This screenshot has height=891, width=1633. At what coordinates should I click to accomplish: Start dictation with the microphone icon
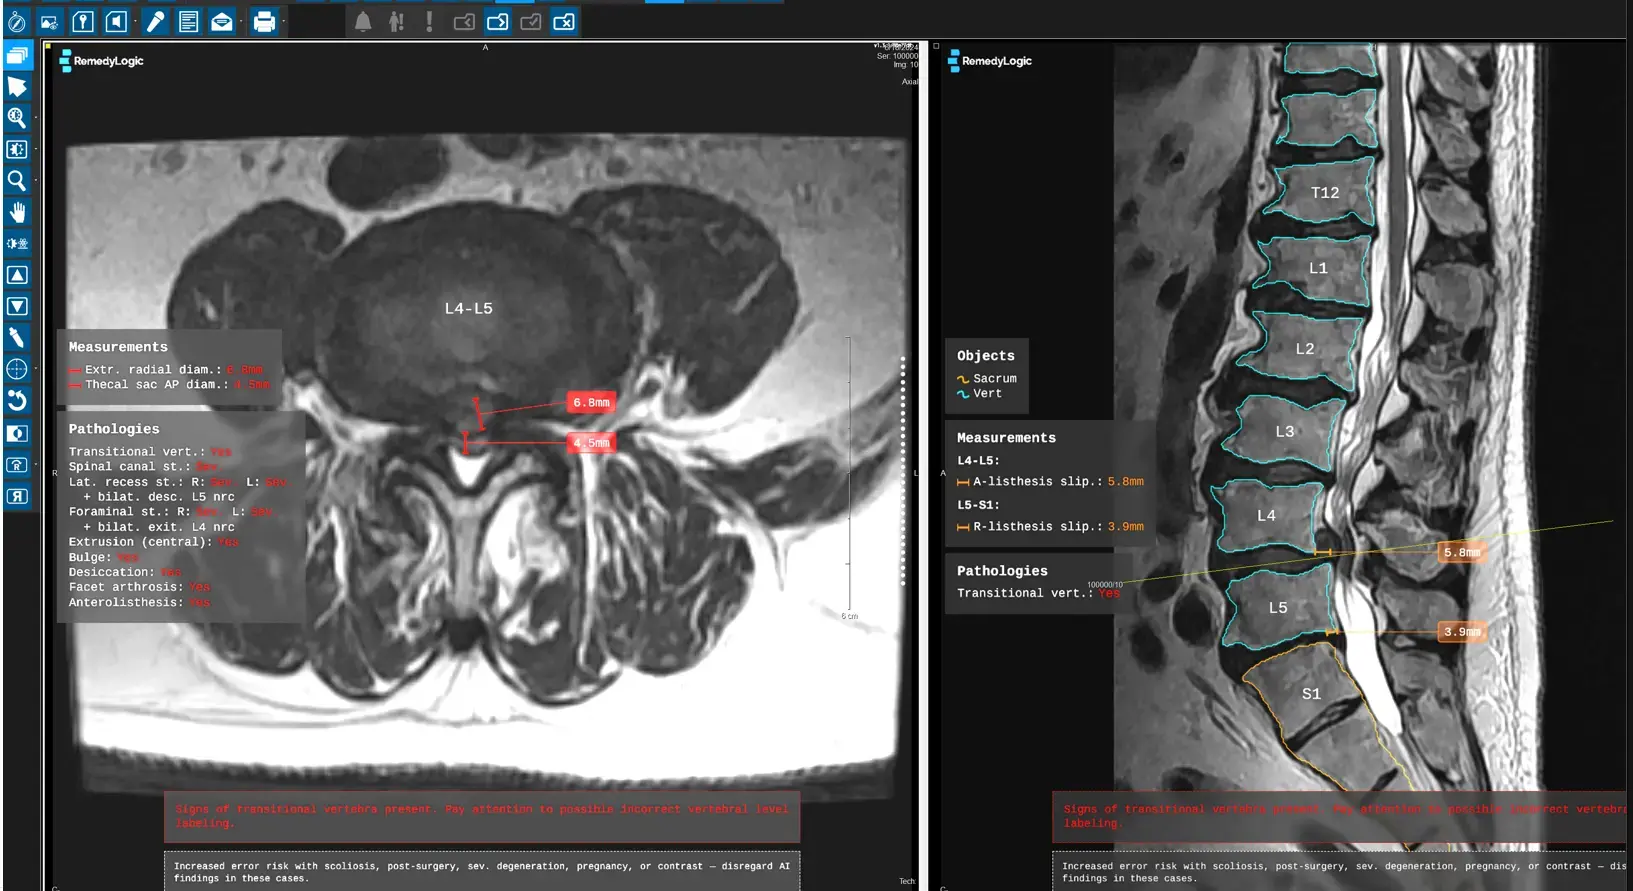tap(156, 22)
